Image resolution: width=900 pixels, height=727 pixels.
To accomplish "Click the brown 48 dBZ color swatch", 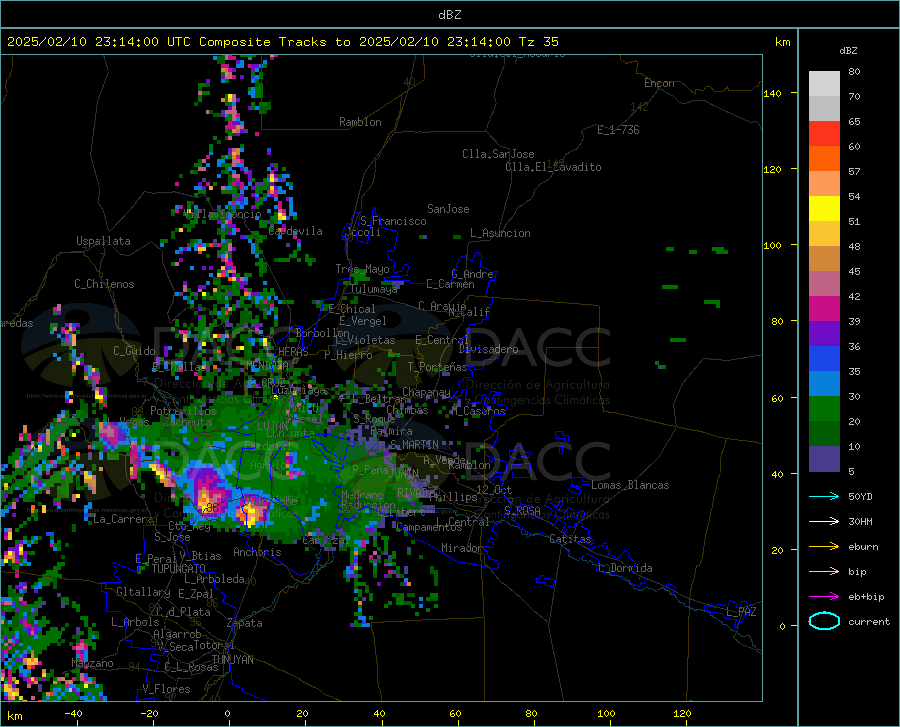I will tap(824, 259).
